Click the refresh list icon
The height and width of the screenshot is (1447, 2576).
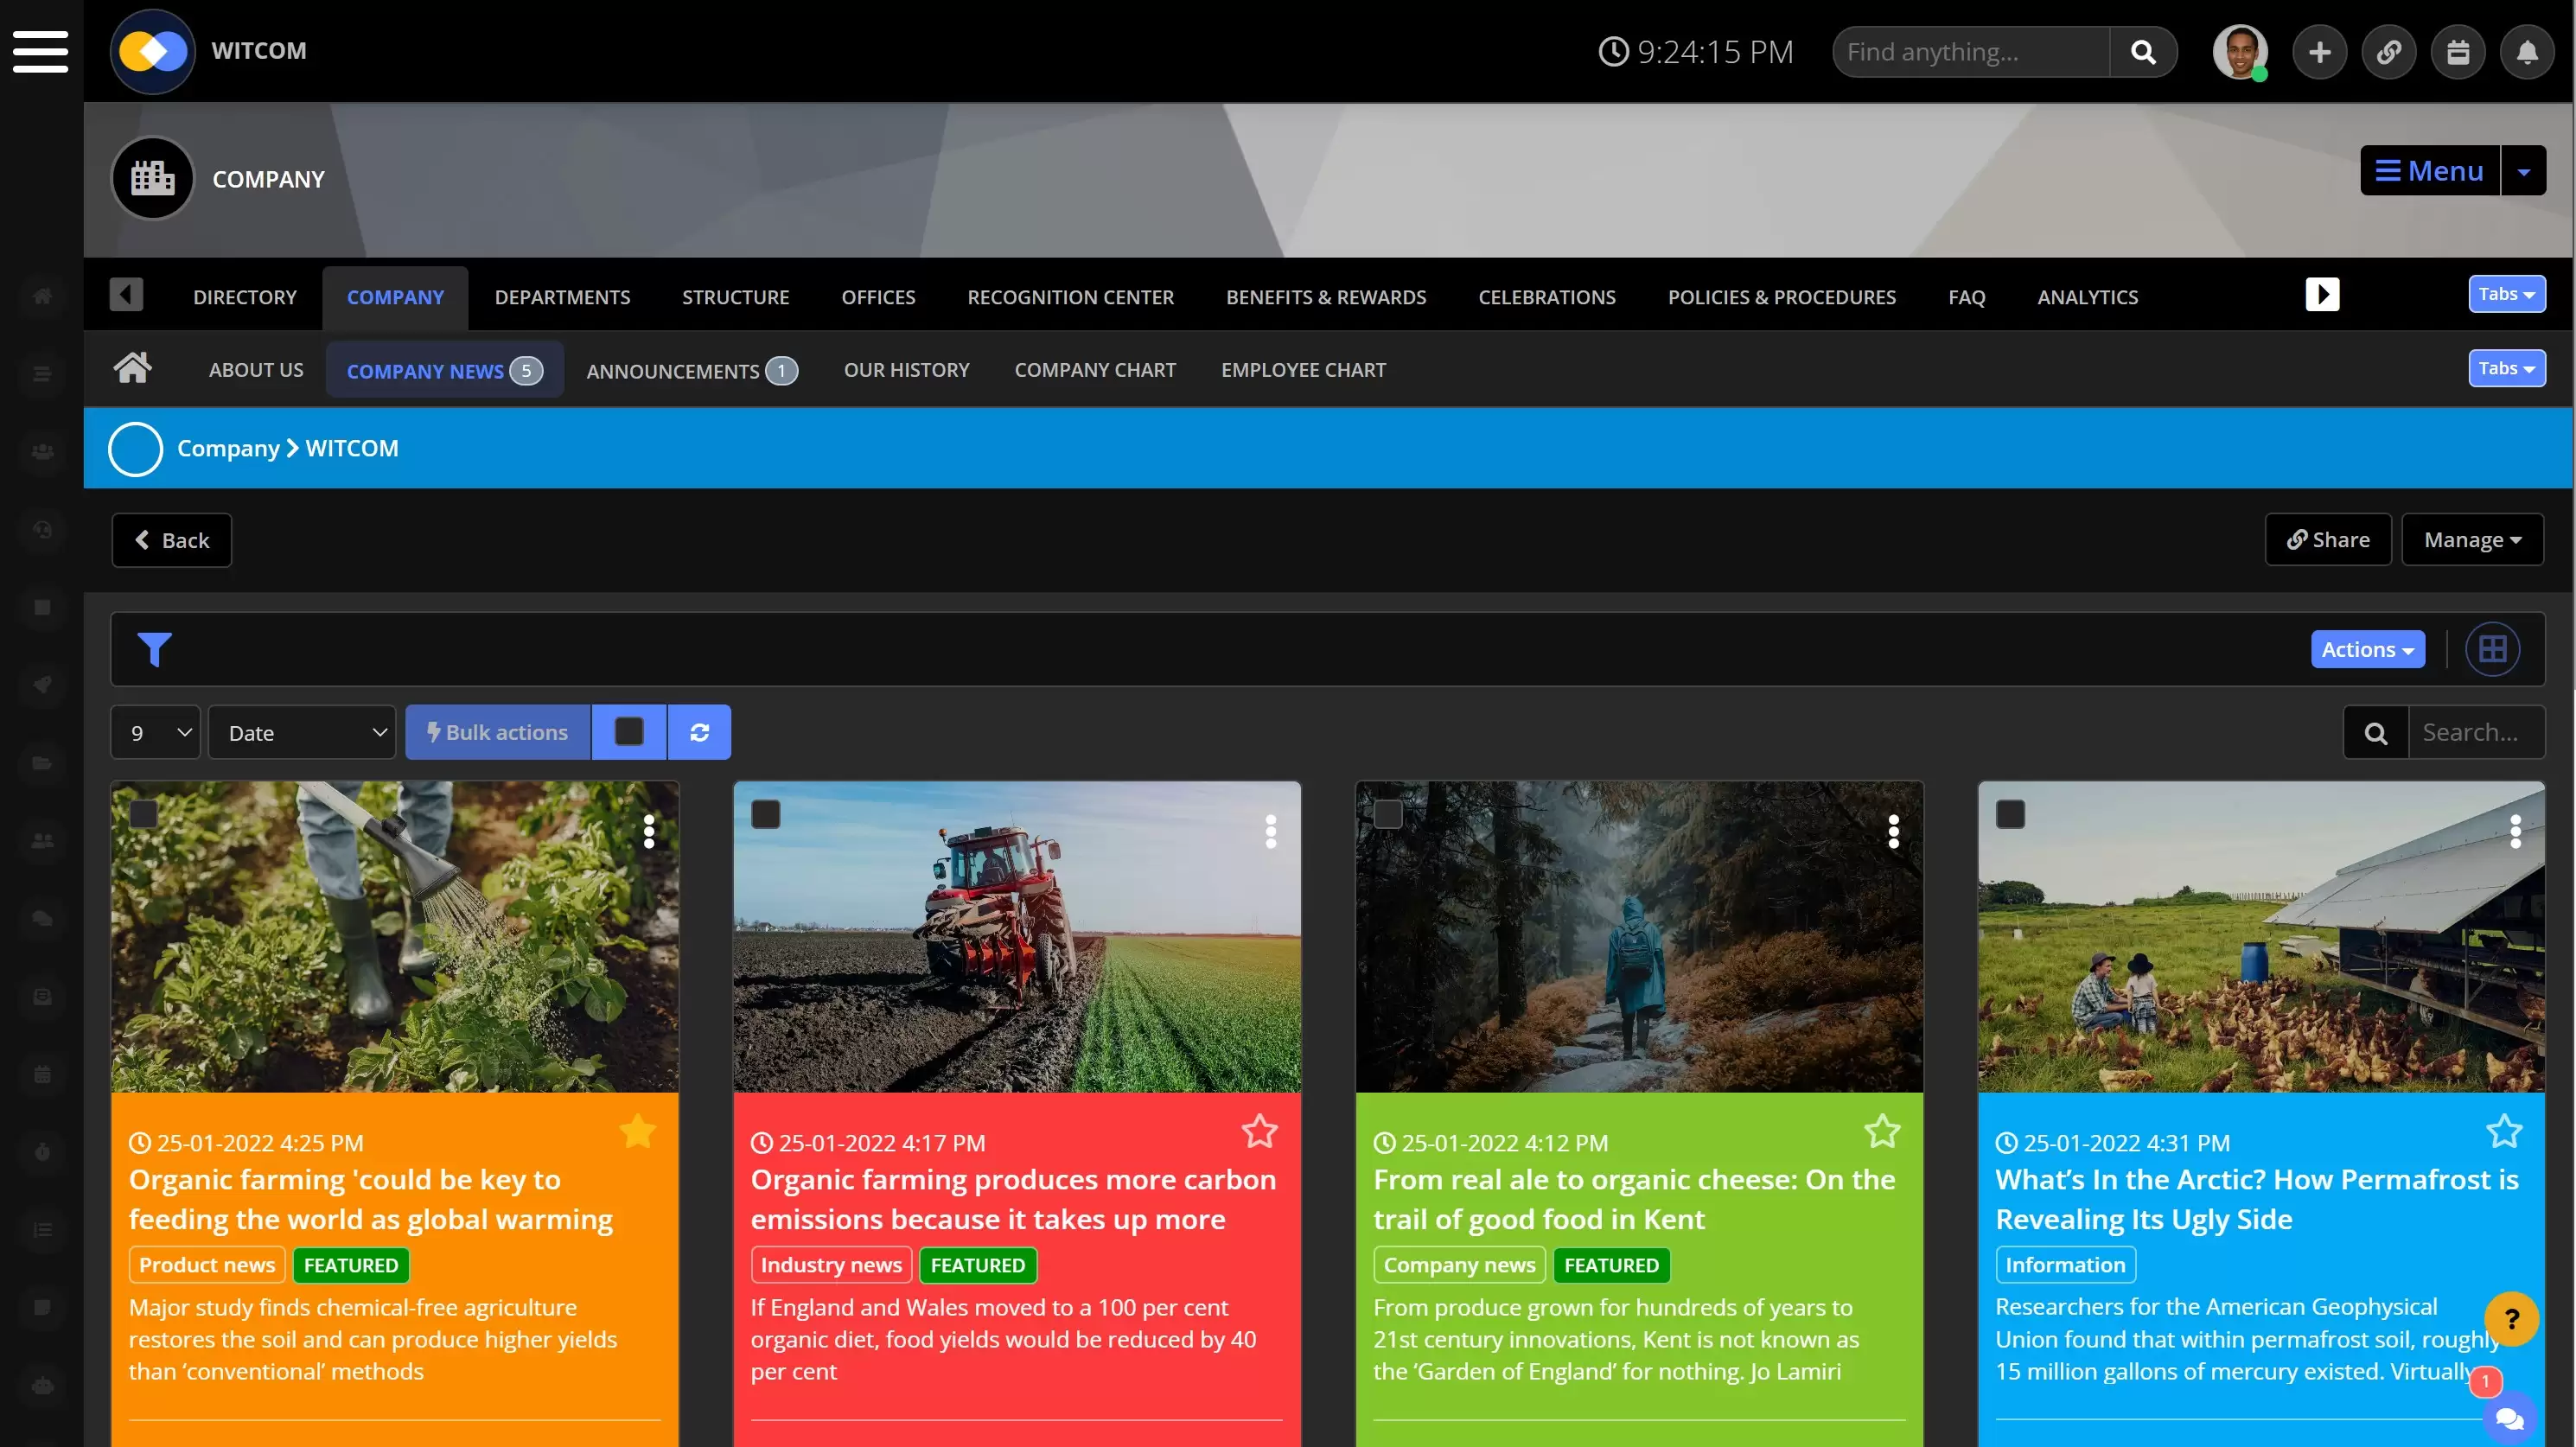(x=699, y=732)
